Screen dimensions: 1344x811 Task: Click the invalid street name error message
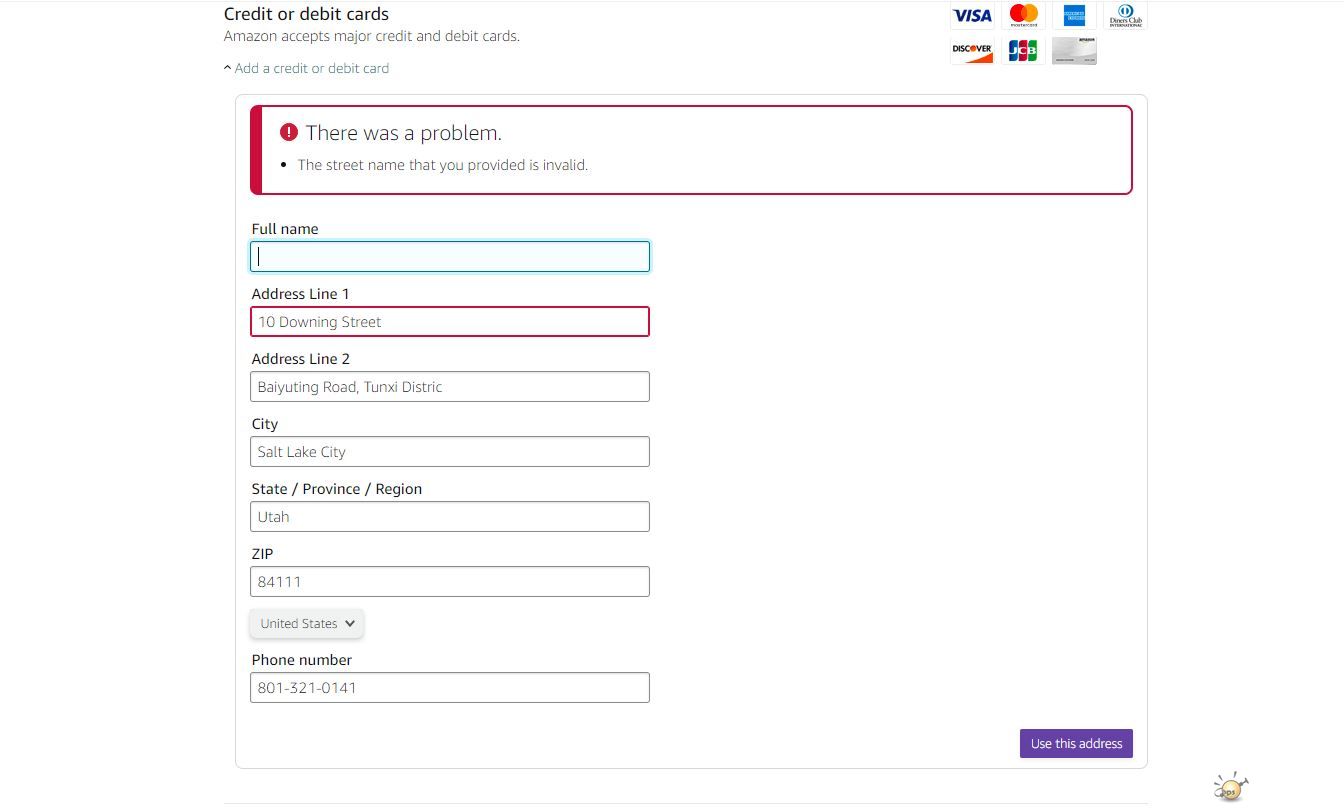click(442, 165)
